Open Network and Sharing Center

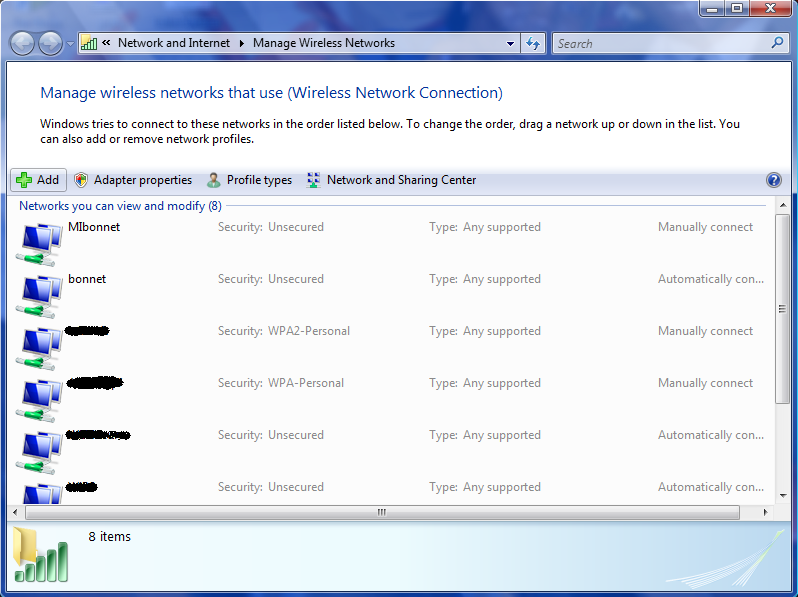pyautogui.click(x=391, y=180)
